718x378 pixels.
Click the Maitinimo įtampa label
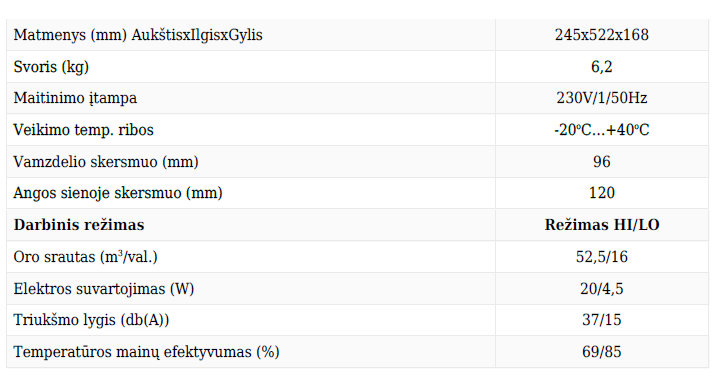point(75,98)
